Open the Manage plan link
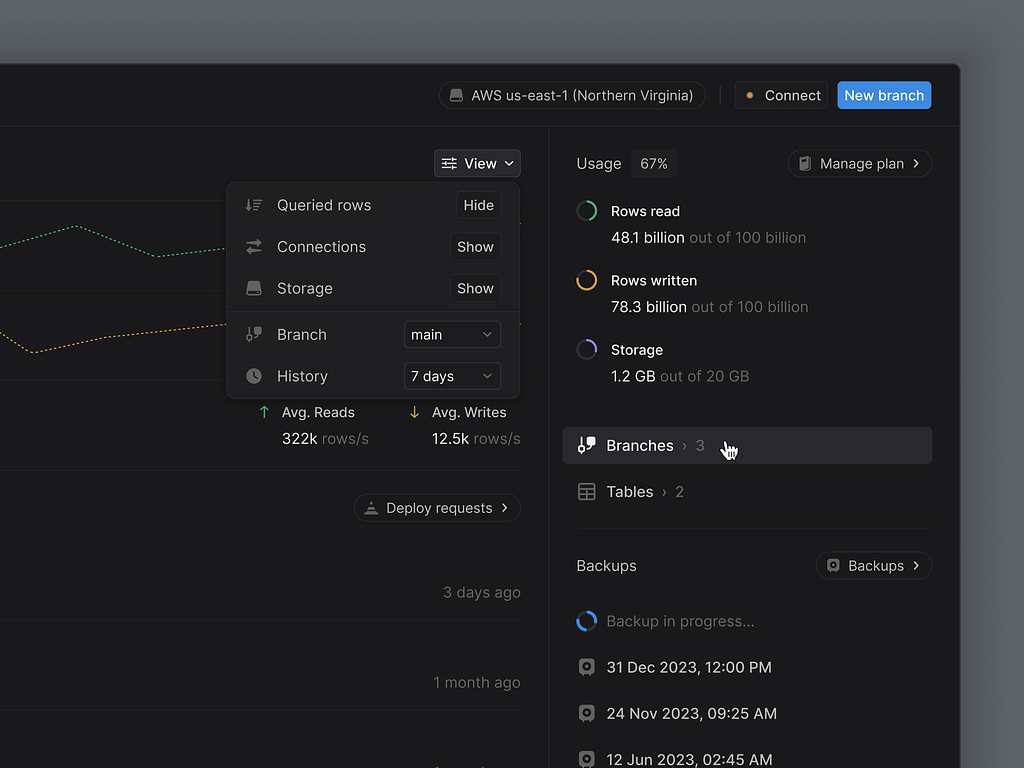Image resolution: width=1024 pixels, height=768 pixels. coord(860,163)
